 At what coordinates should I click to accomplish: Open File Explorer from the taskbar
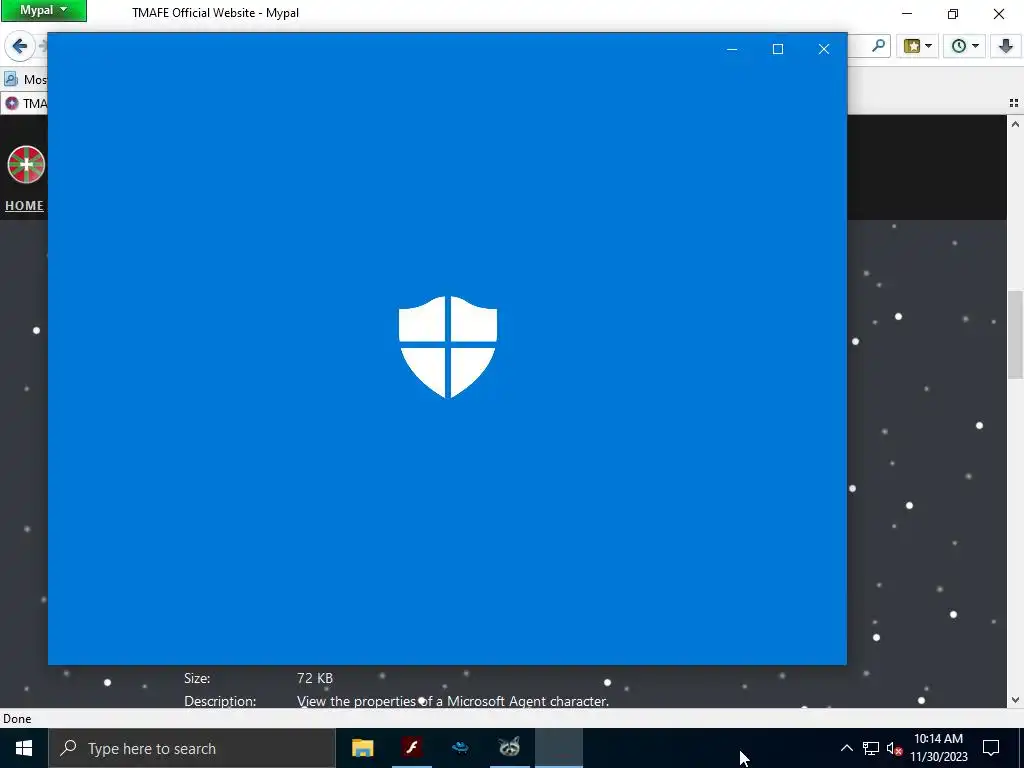362,748
